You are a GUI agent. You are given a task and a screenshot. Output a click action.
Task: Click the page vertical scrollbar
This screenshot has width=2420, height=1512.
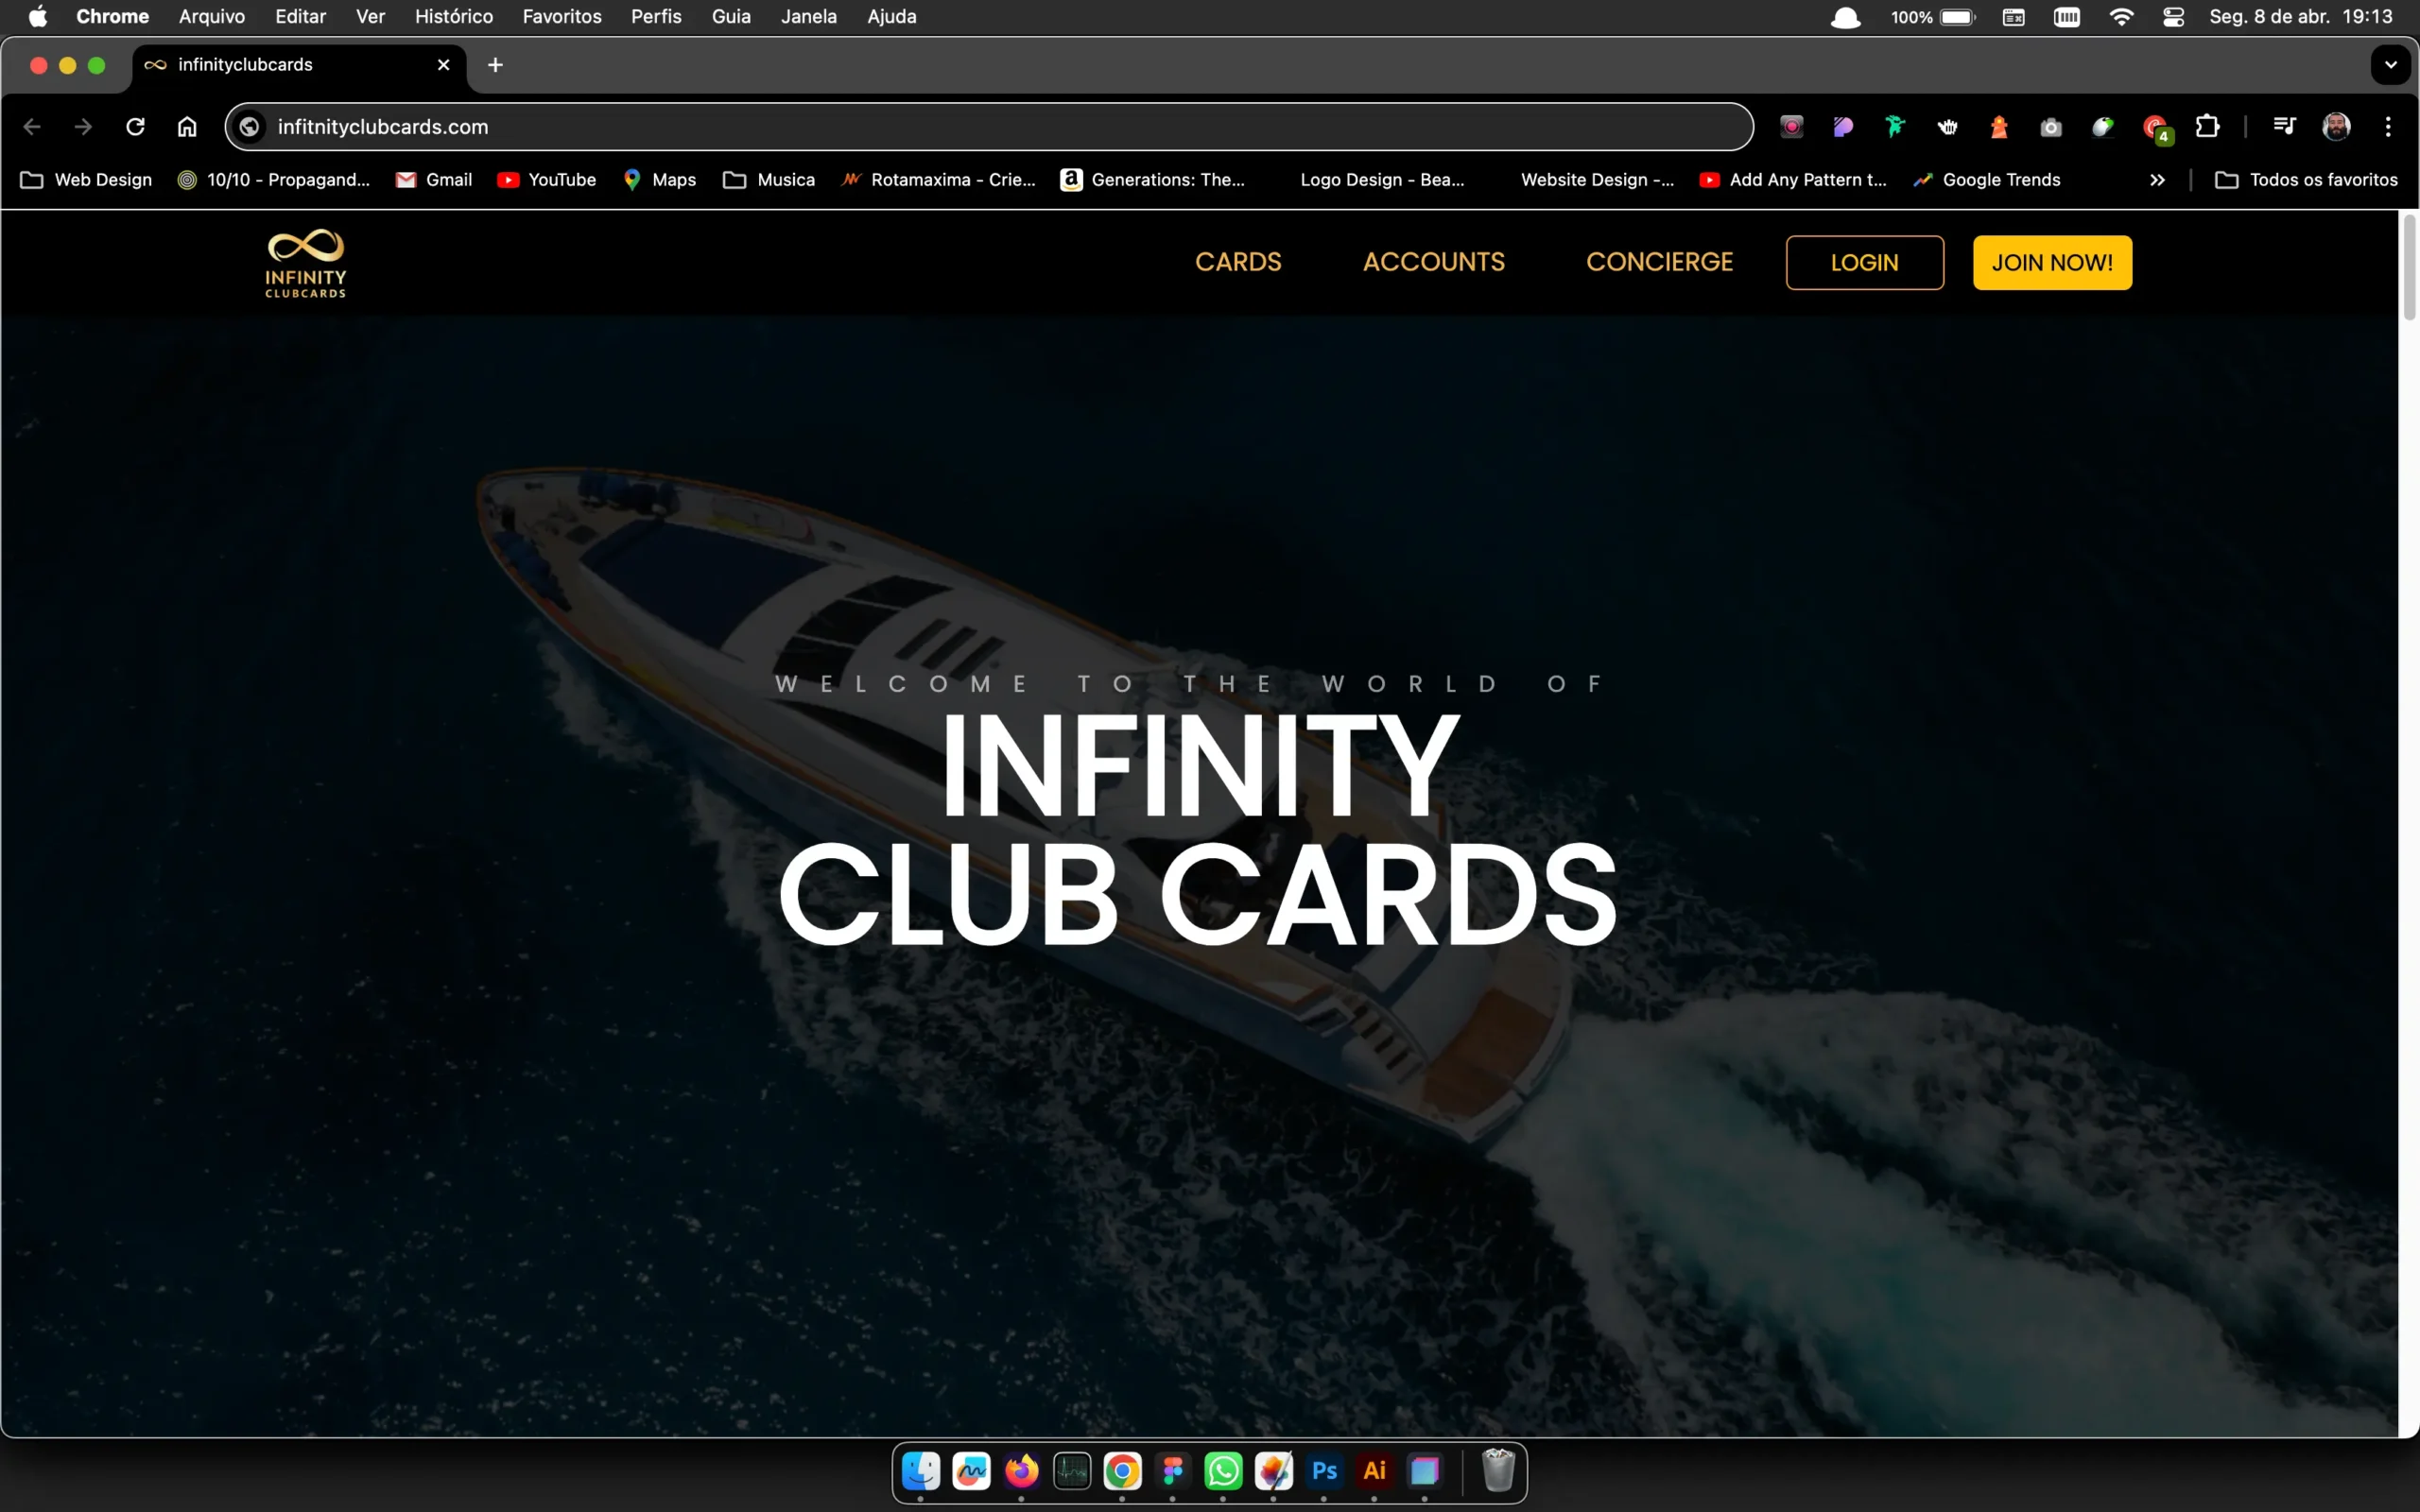(x=2409, y=268)
